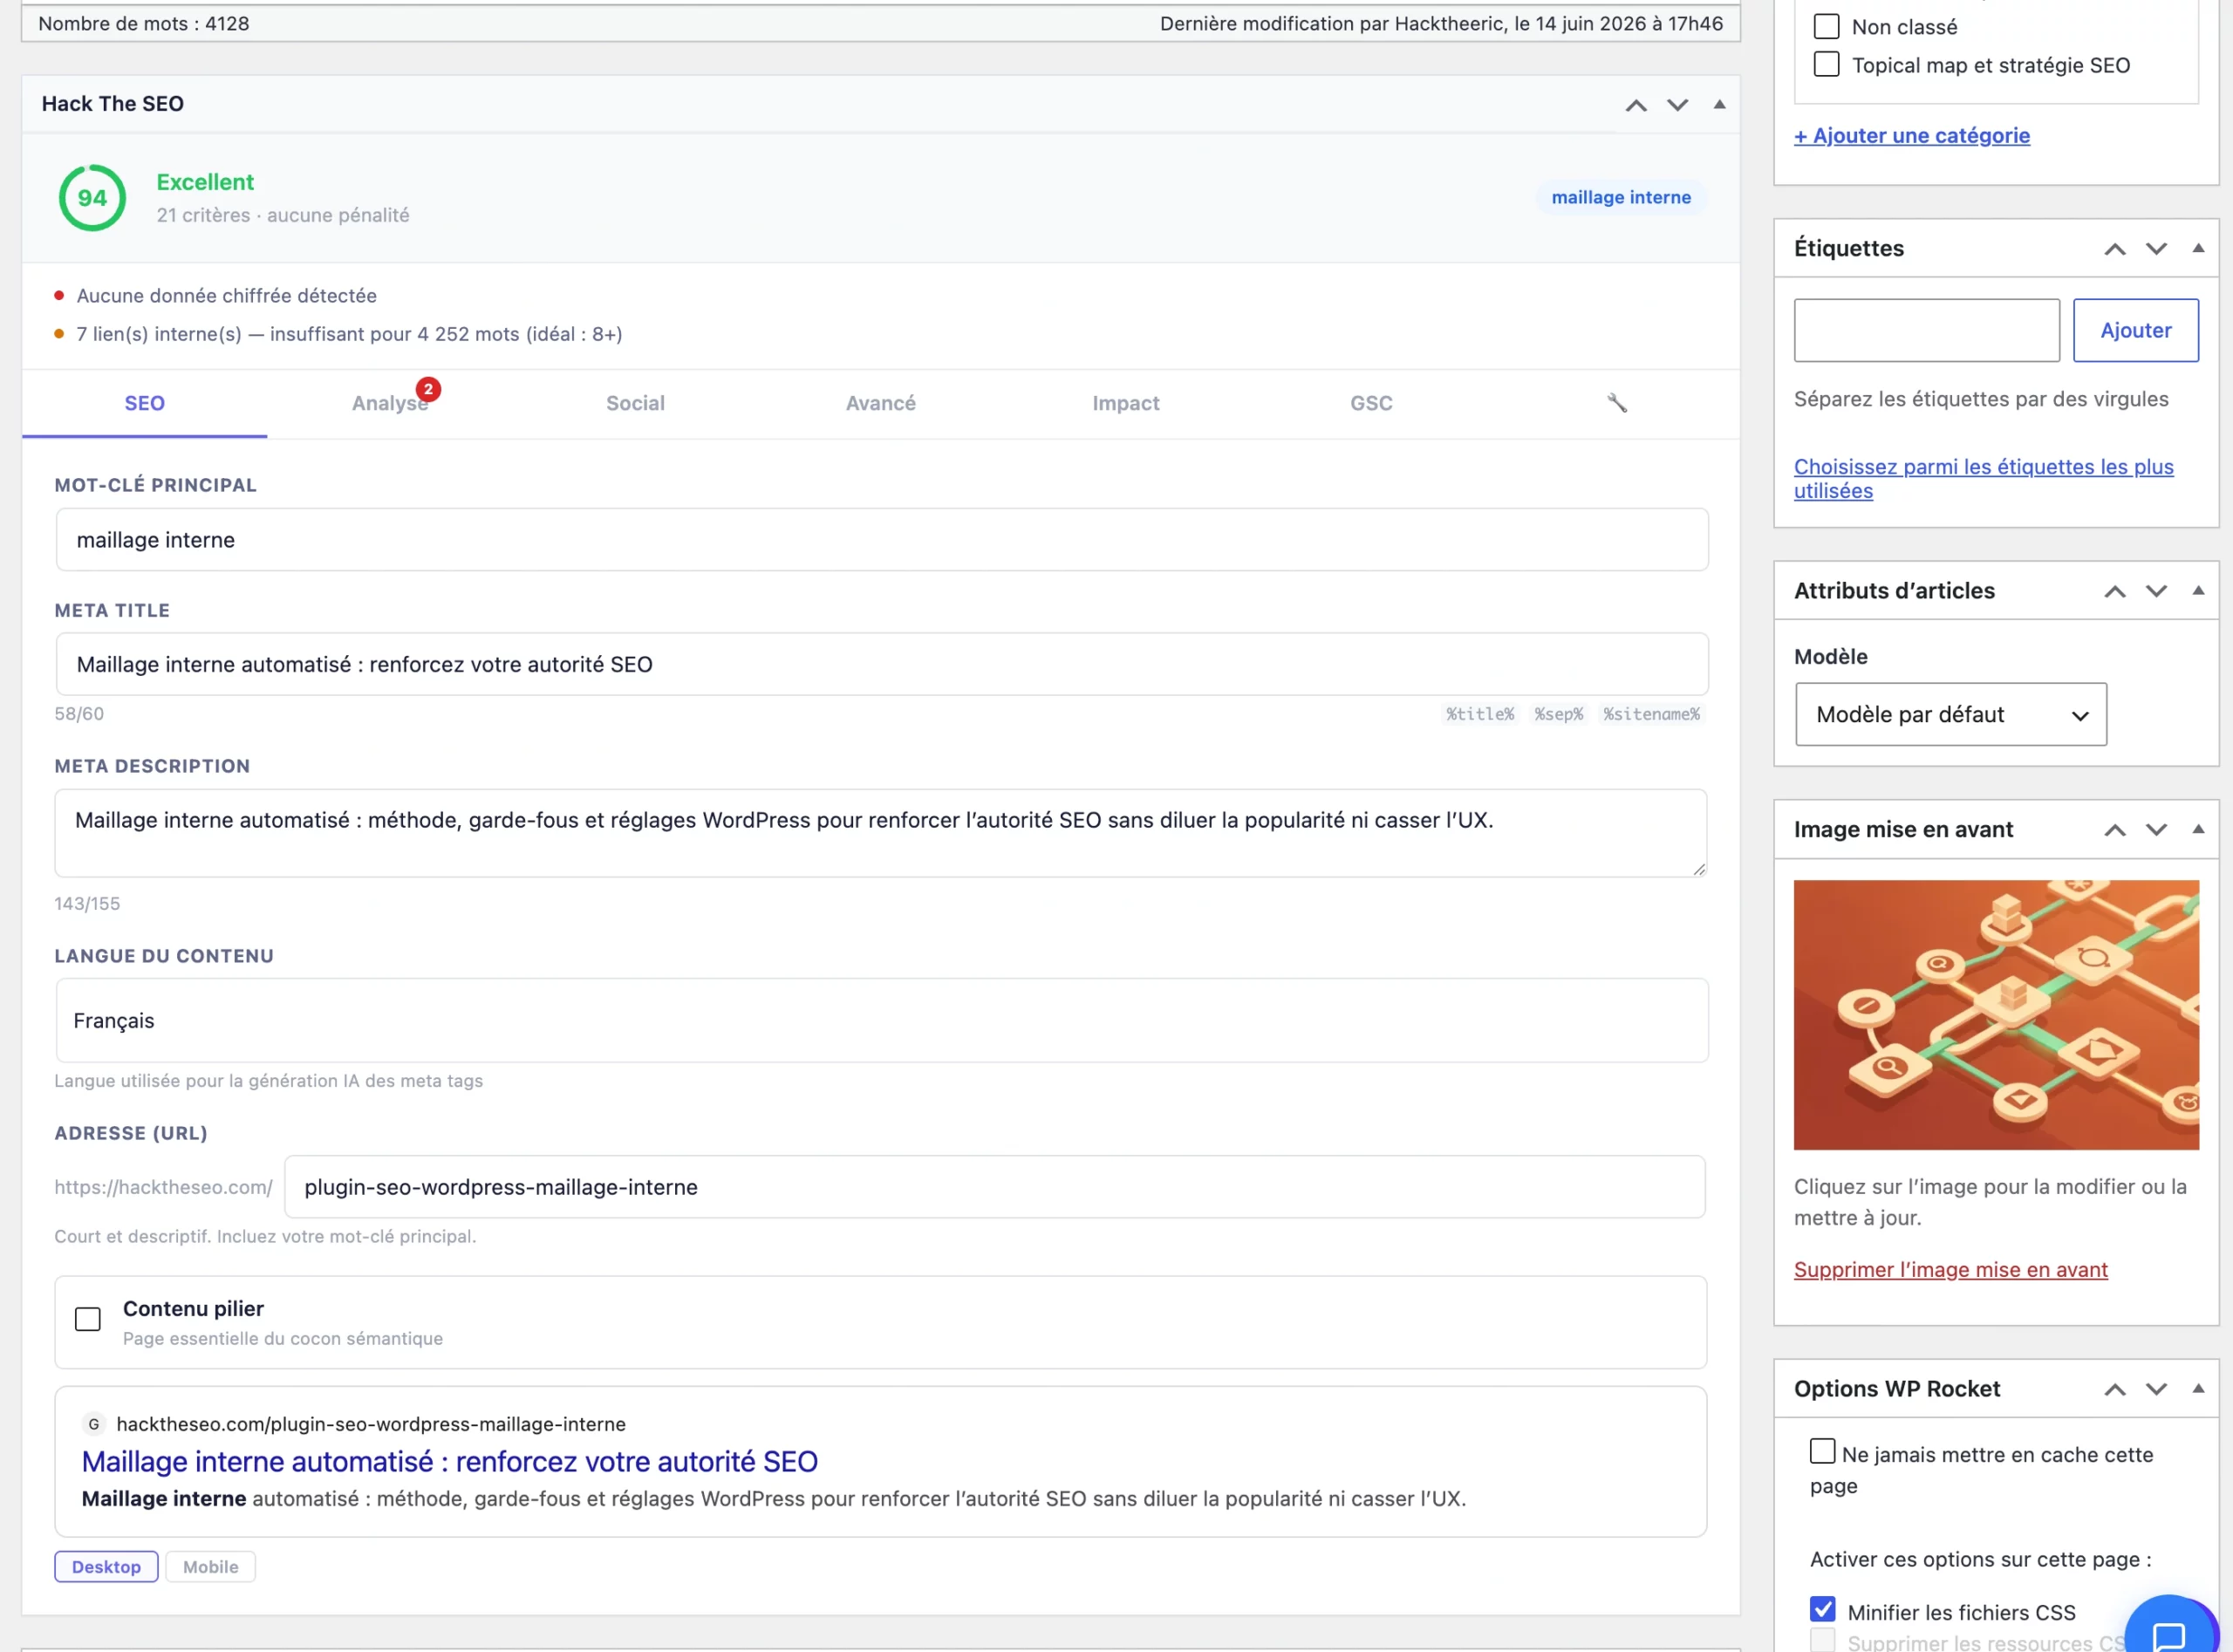This screenshot has height=1652, width=2233.
Task: Click the red notification badge on Analyse
Action: click(428, 389)
